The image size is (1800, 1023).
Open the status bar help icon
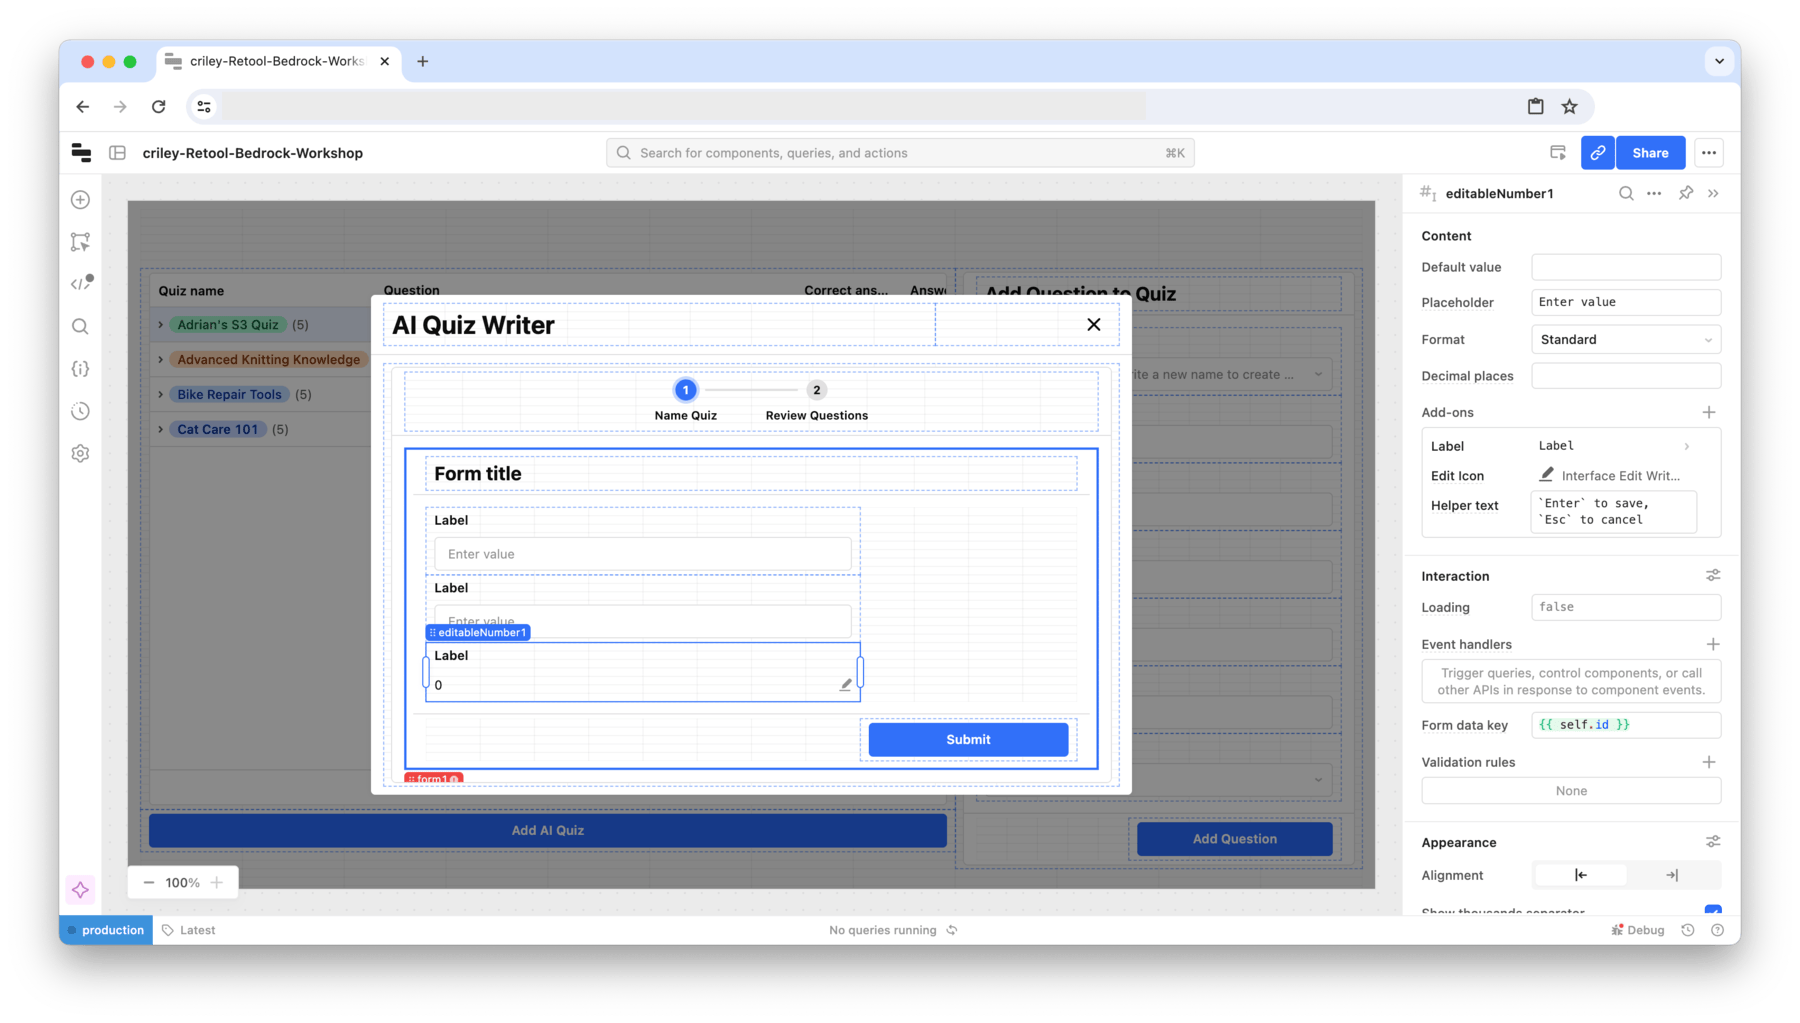click(1718, 930)
